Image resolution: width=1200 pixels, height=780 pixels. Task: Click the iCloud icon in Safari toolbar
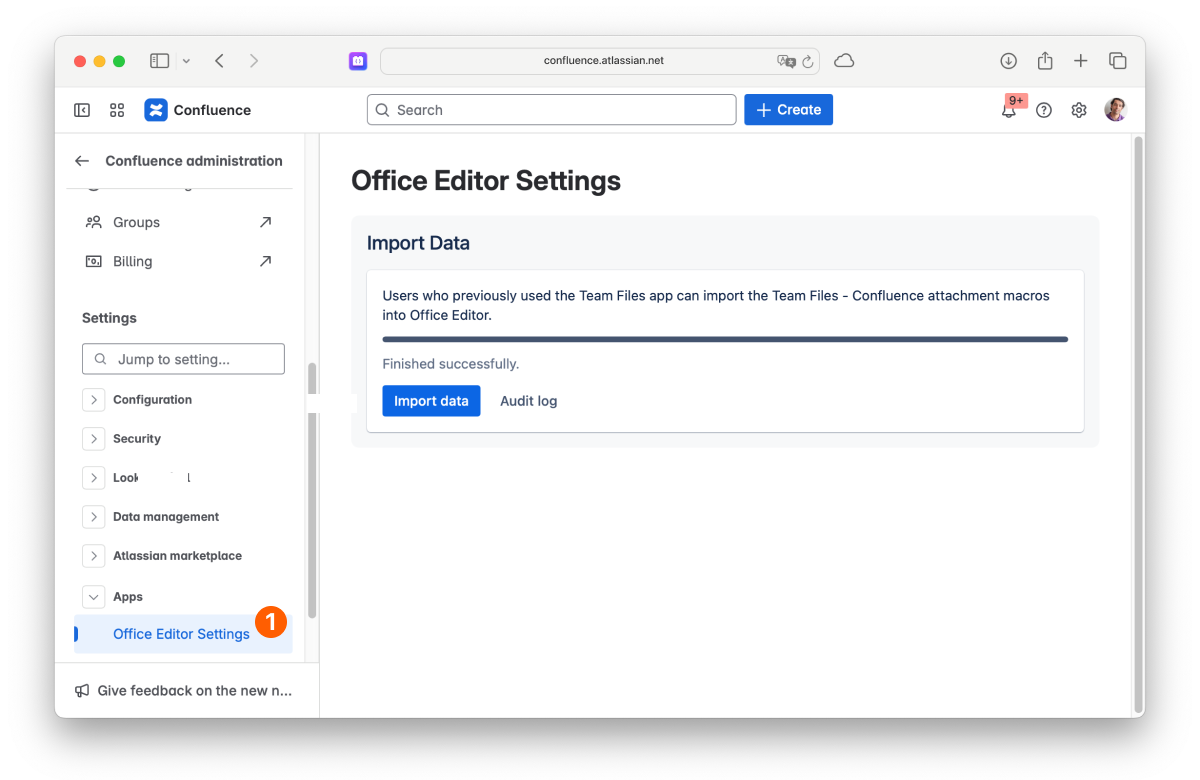[844, 61]
